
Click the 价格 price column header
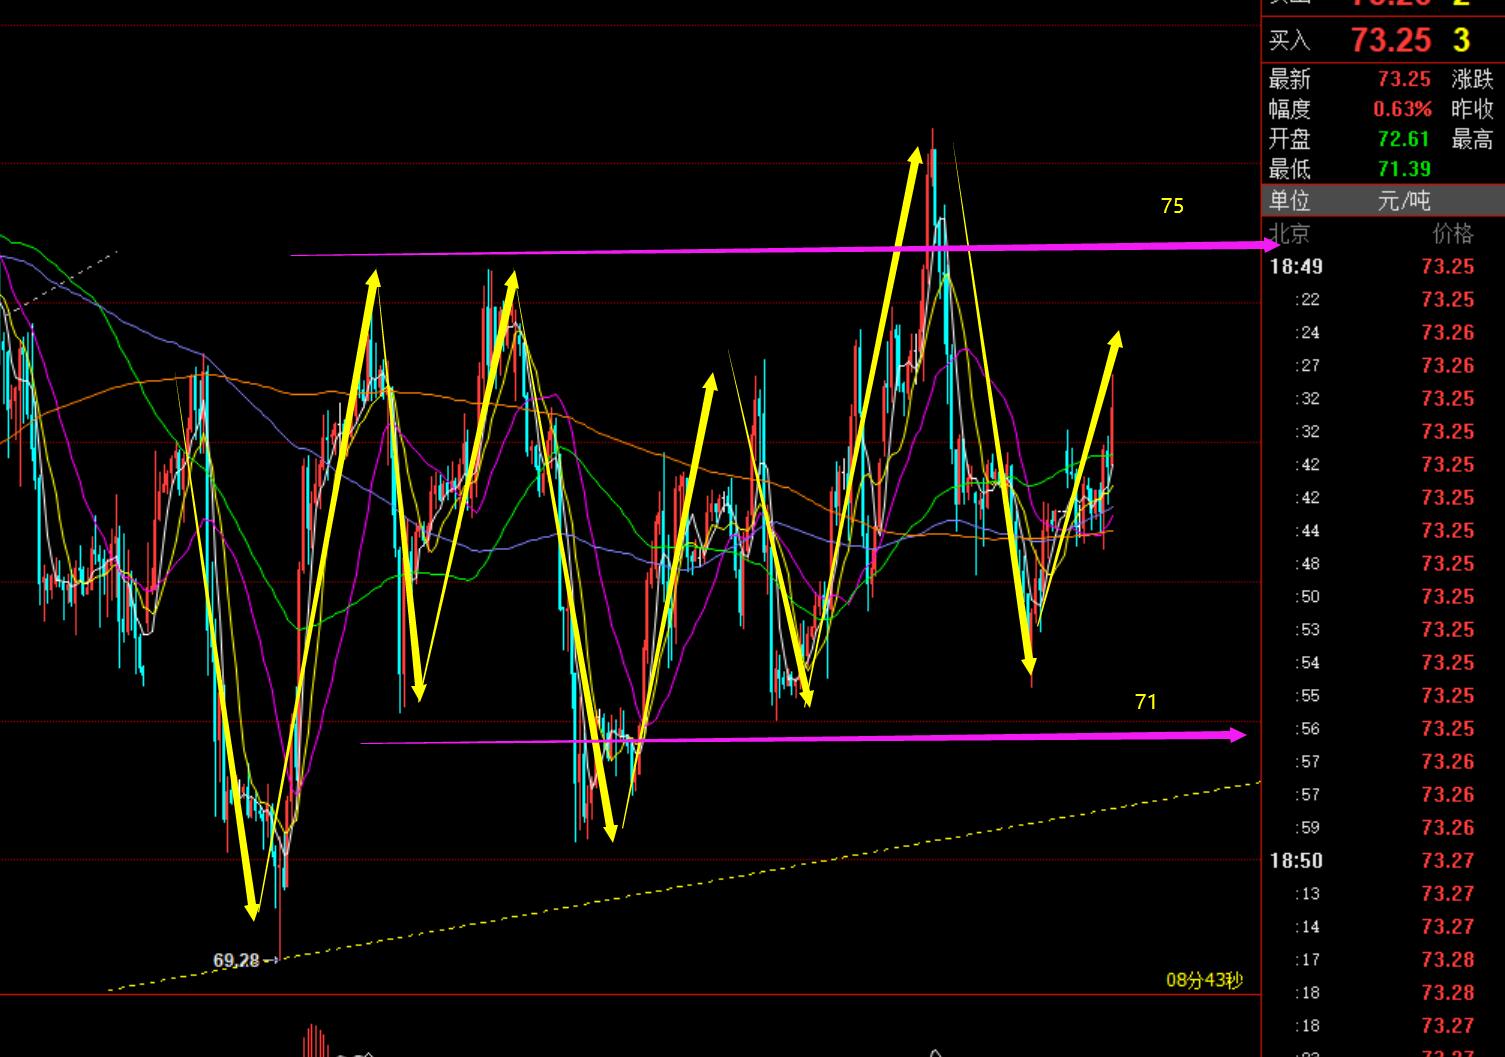pyautogui.click(x=1452, y=234)
